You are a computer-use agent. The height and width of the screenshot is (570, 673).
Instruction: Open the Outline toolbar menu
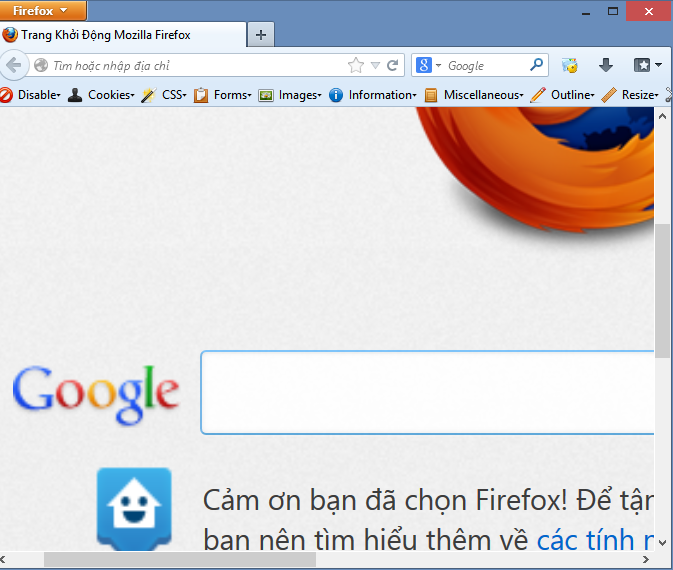(562, 95)
